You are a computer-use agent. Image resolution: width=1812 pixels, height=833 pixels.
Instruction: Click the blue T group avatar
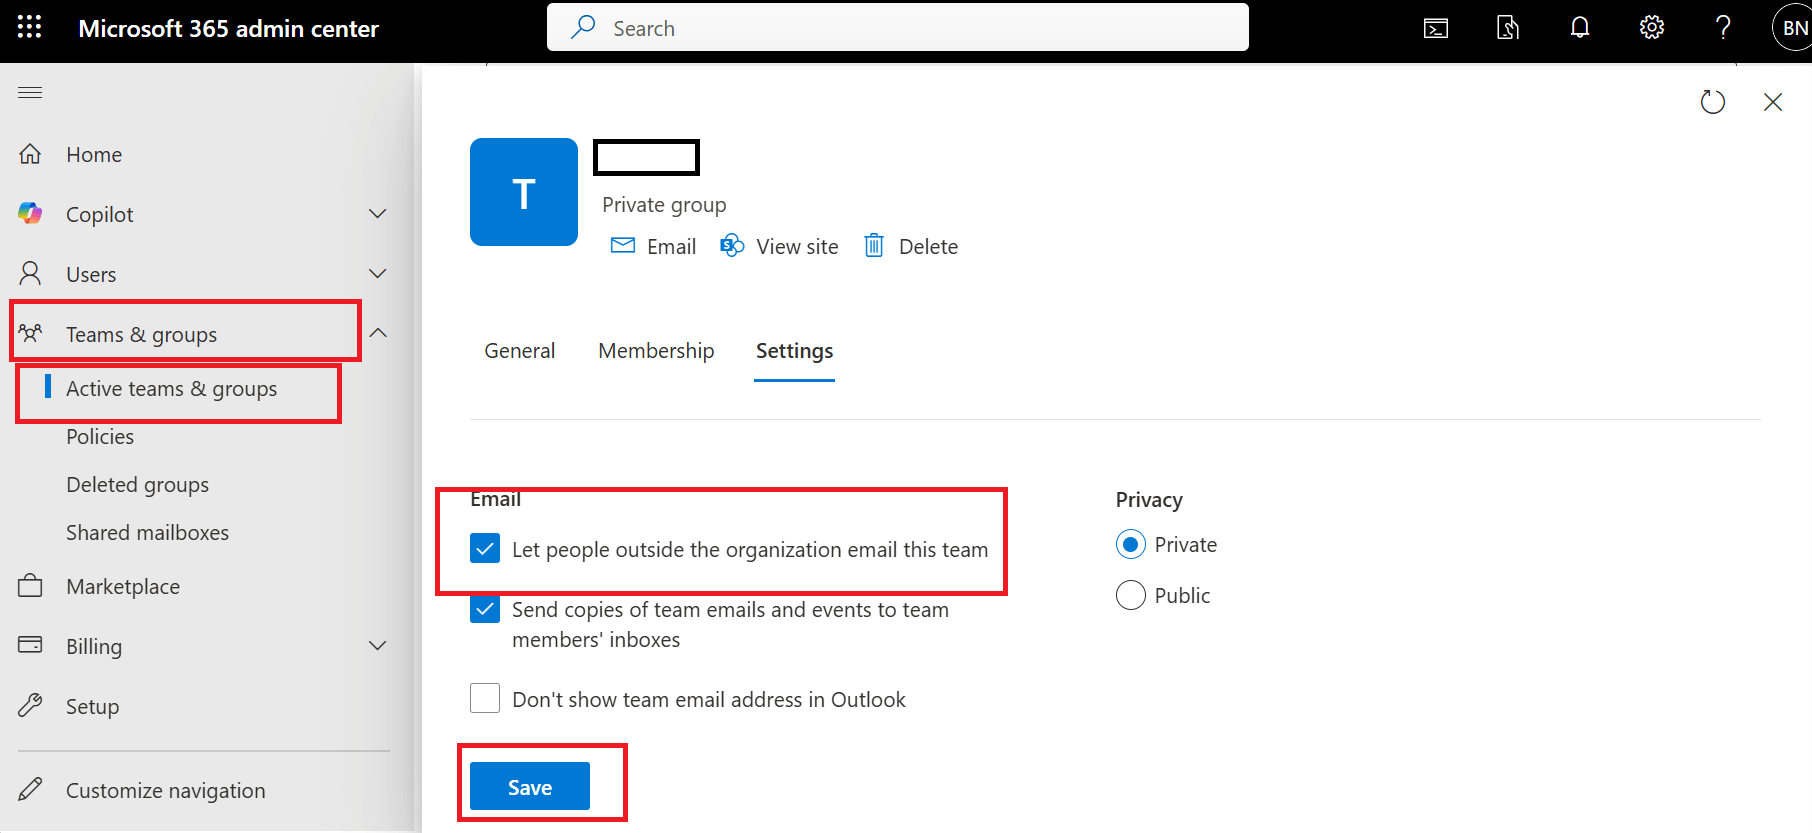click(x=524, y=192)
